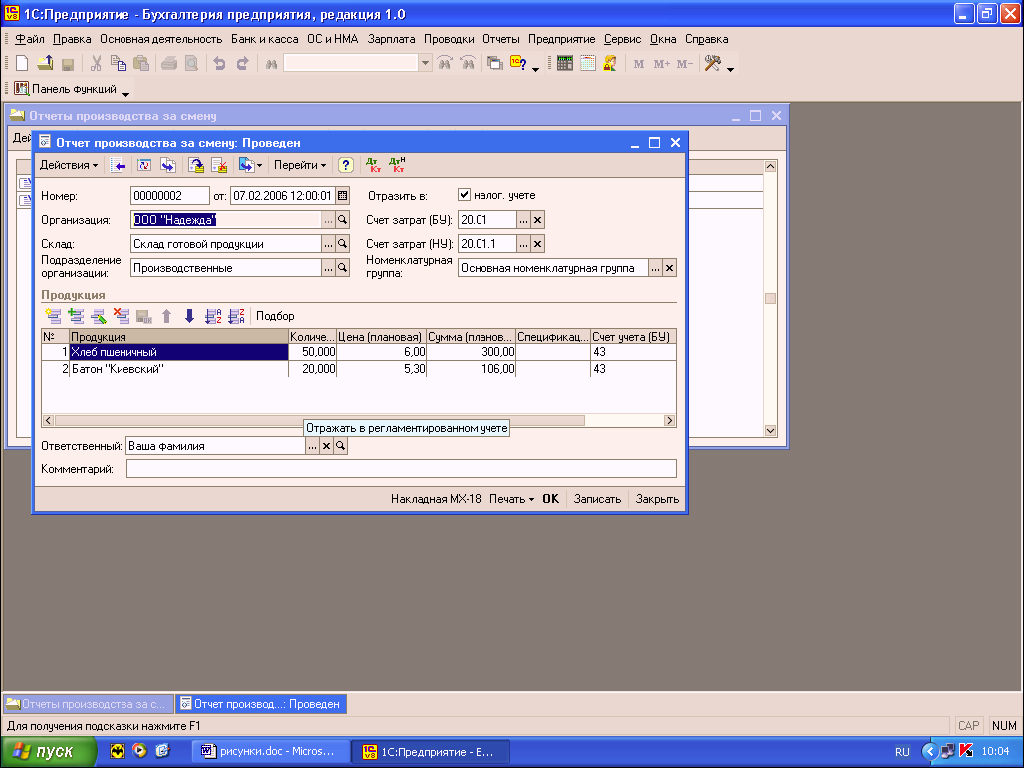Click the Windows пуск start button
Image resolution: width=1024 pixels, height=768 pixels.
(48, 752)
